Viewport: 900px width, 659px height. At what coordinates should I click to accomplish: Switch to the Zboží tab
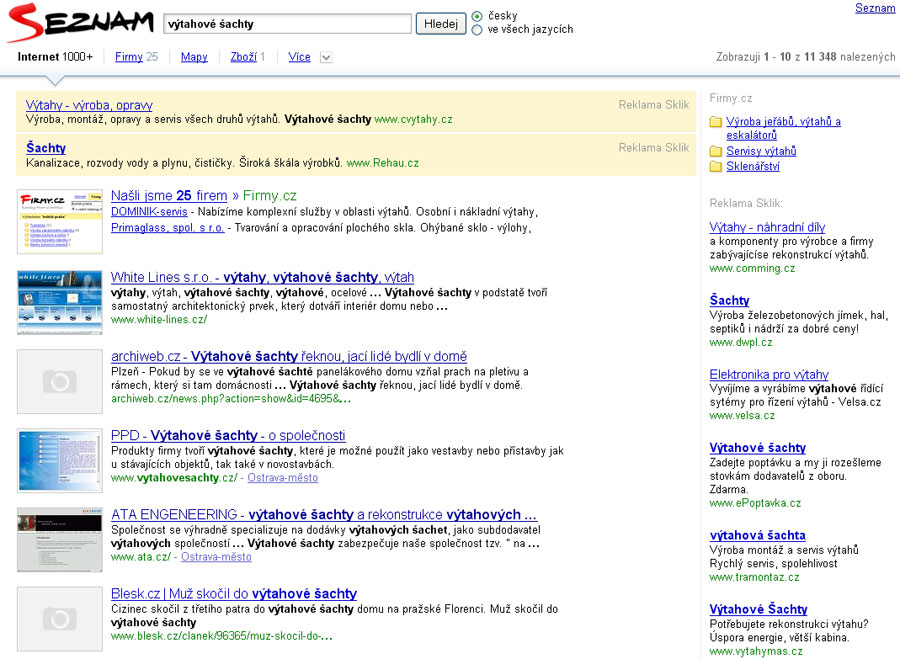click(x=243, y=57)
